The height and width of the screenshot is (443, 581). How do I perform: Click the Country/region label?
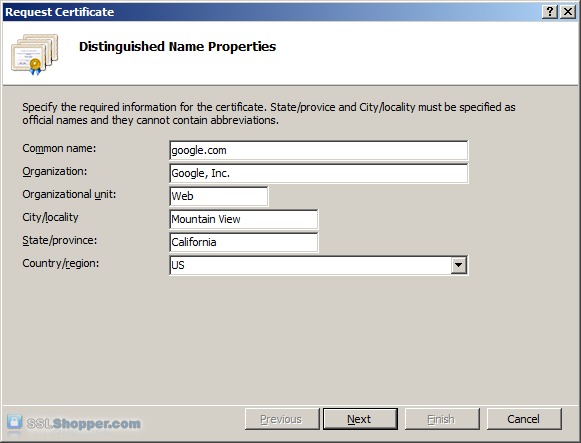(x=61, y=263)
